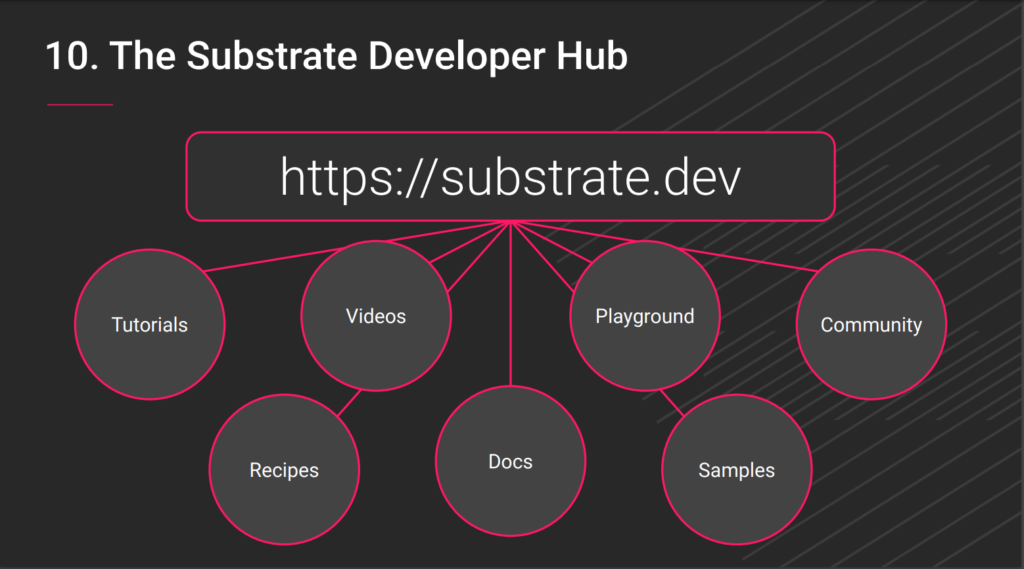Choose the Recipes circle
Screen dimensions: 1024x569
(284, 470)
